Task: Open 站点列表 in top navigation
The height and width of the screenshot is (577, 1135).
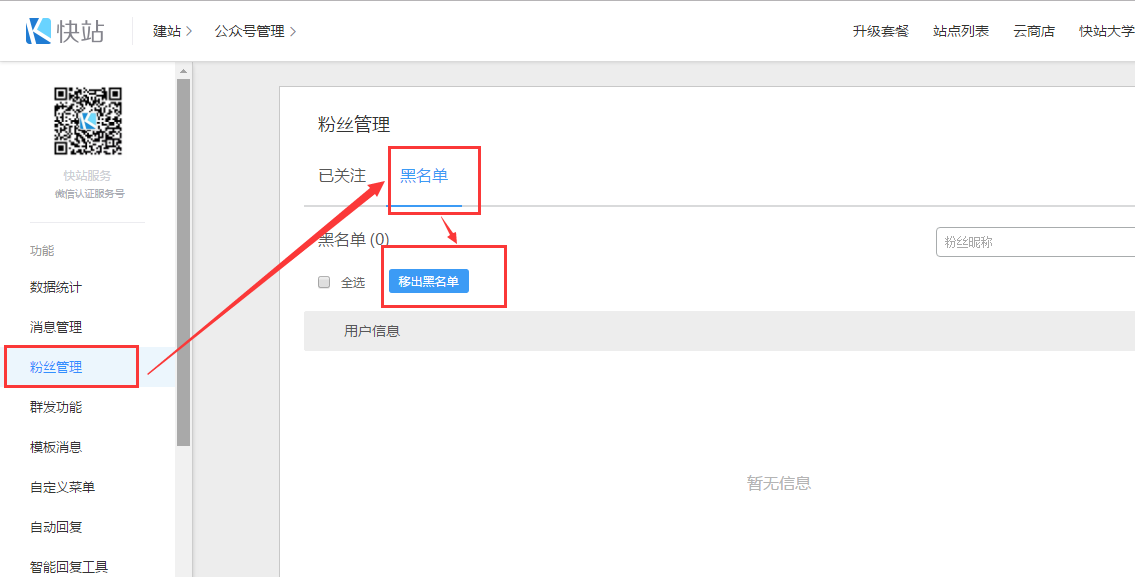Action: pyautogui.click(x=960, y=31)
